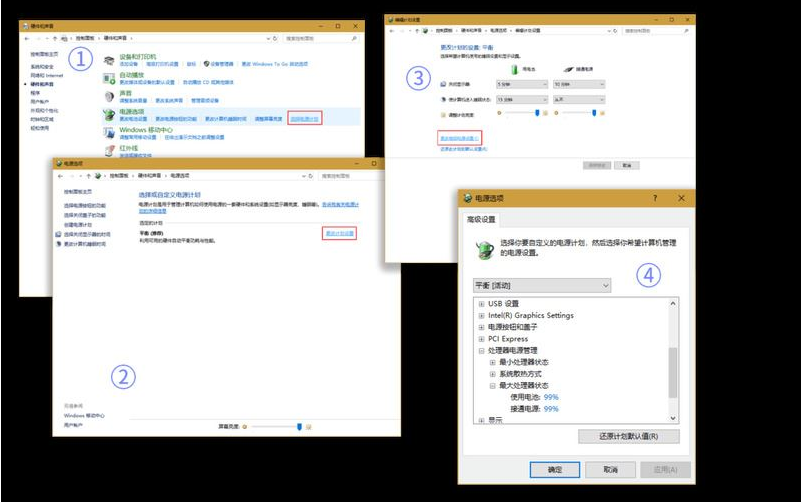Click the 确定 button in power options dialog
This screenshot has width=801, height=502.
[x=547, y=469]
